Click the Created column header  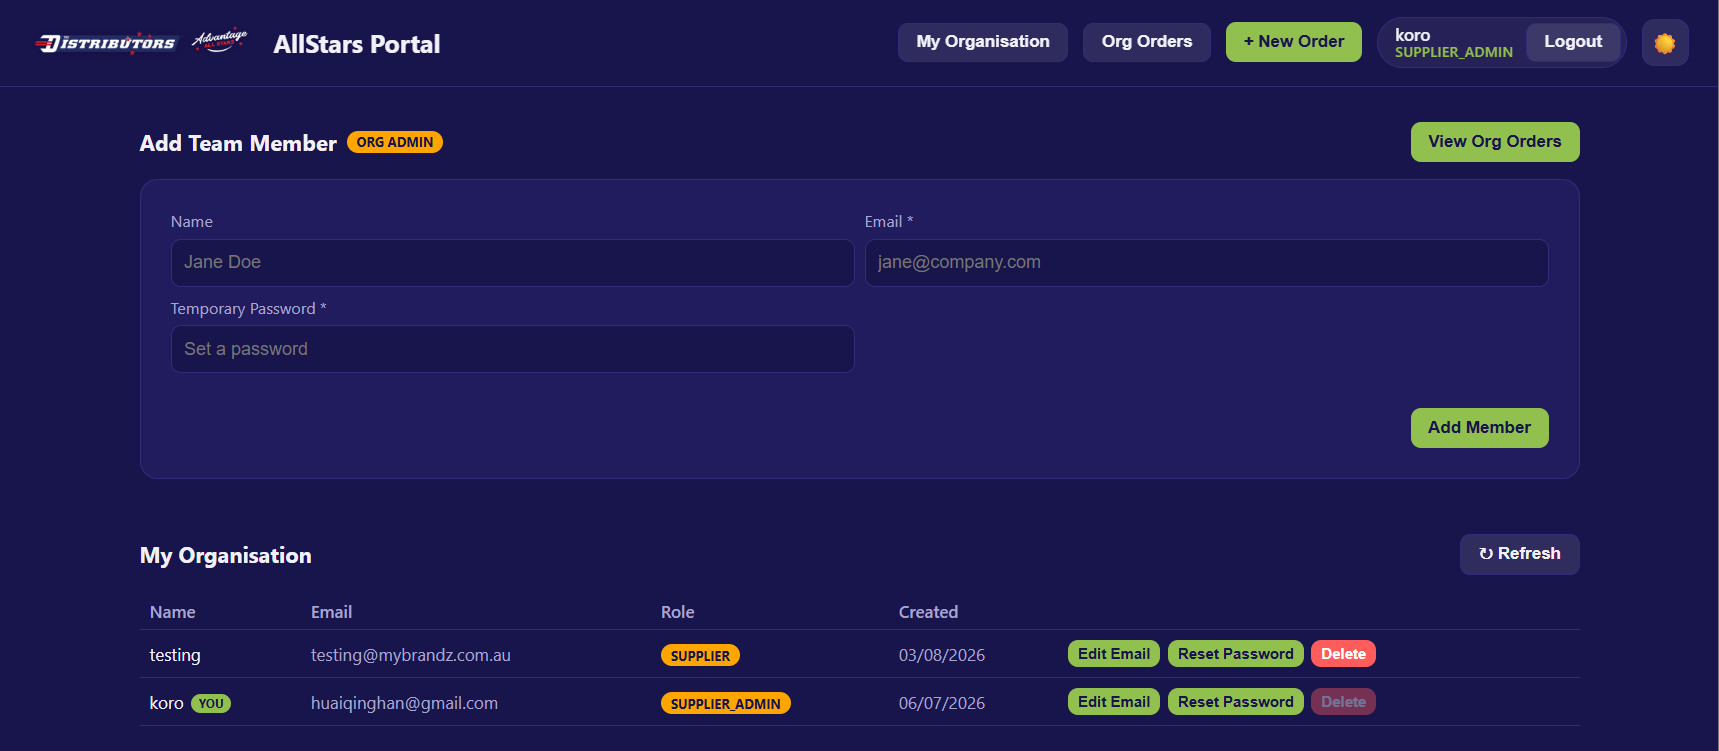point(928,612)
